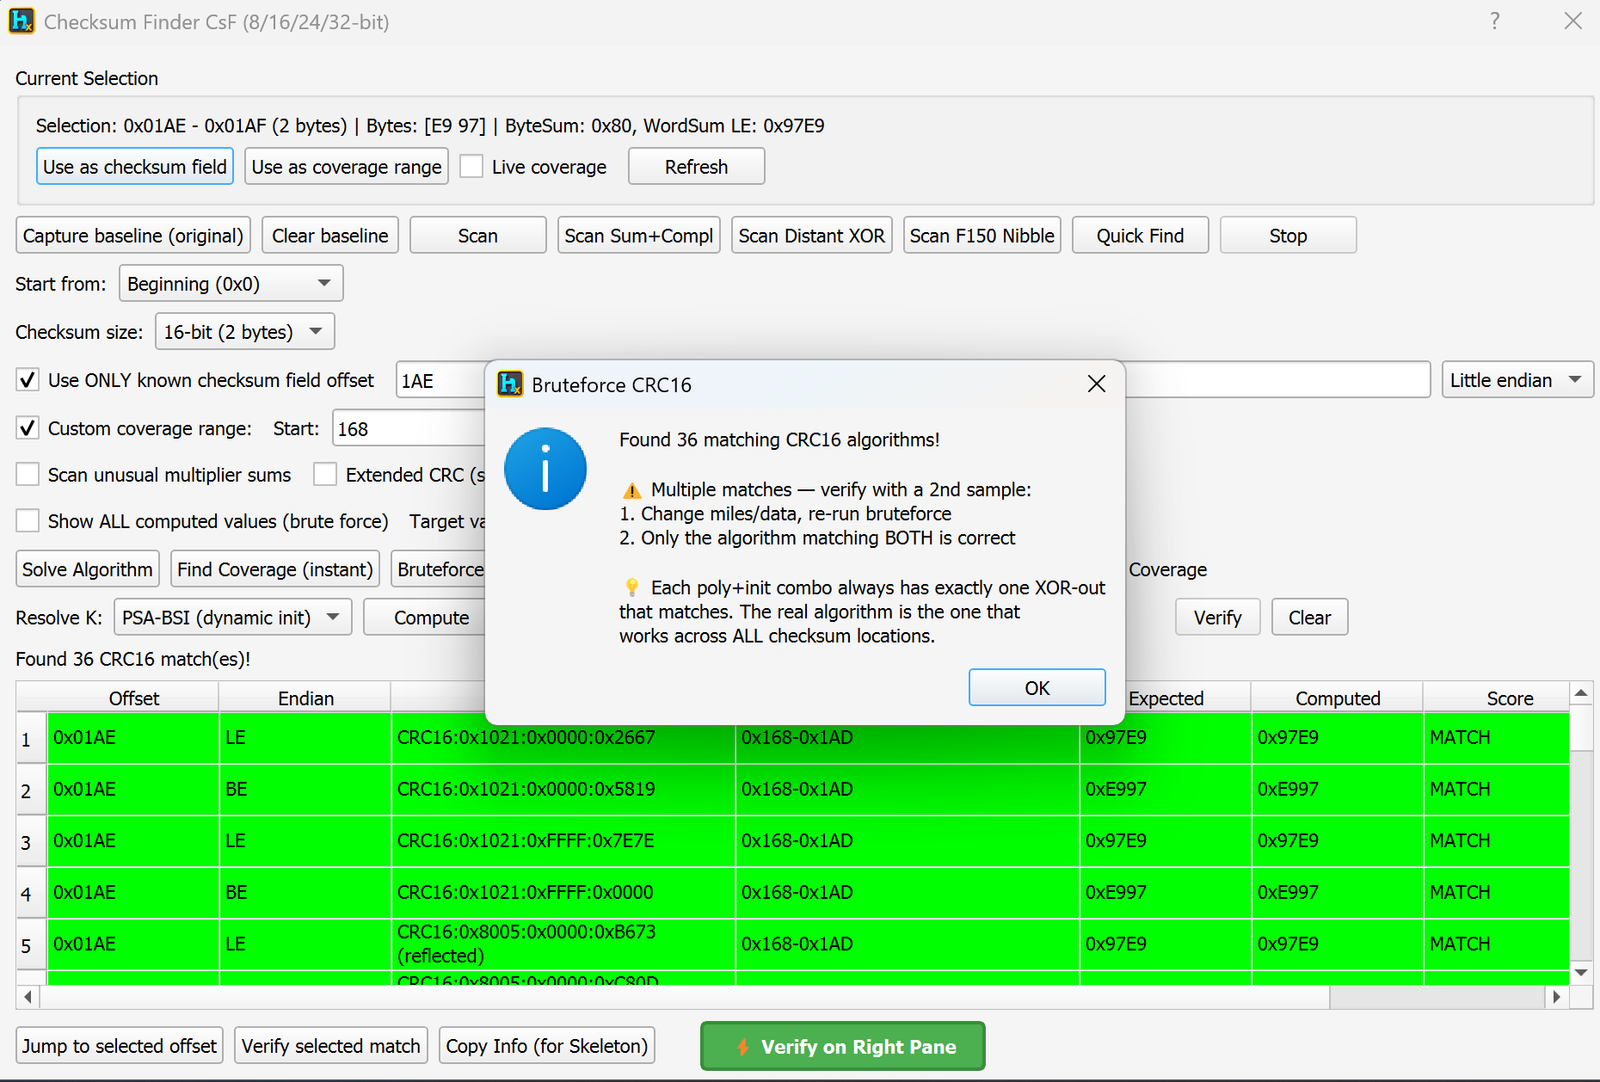Click Scan Distant XOR button
The width and height of the screenshot is (1600, 1082).
(x=812, y=236)
